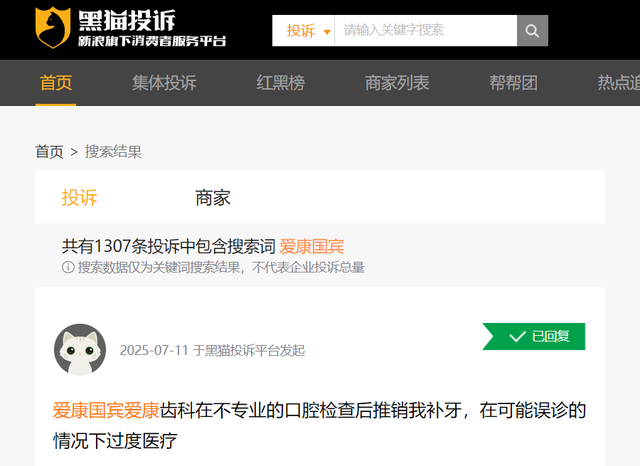
Task: Click the 2025-07-11 于黑猫投诉平台发起 date text
Action: [212, 351]
